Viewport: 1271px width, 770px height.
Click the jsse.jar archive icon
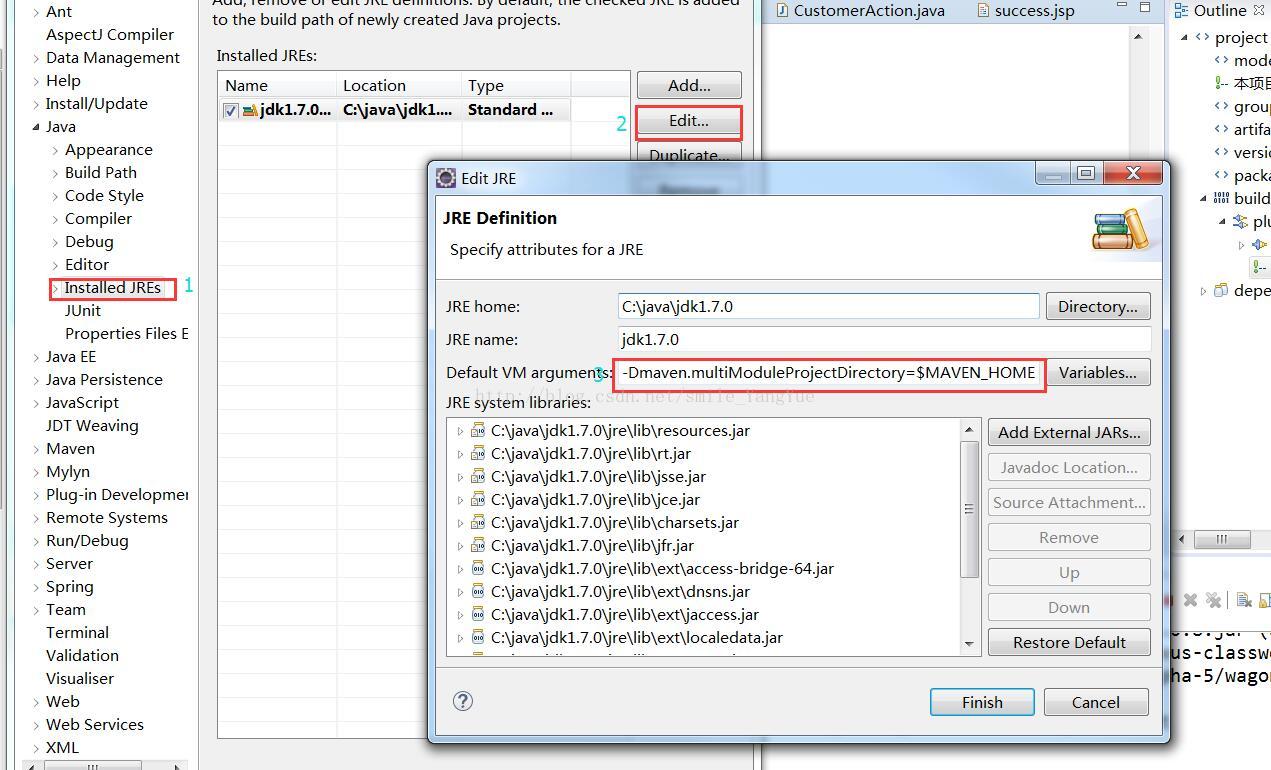pyautogui.click(x=478, y=477)
